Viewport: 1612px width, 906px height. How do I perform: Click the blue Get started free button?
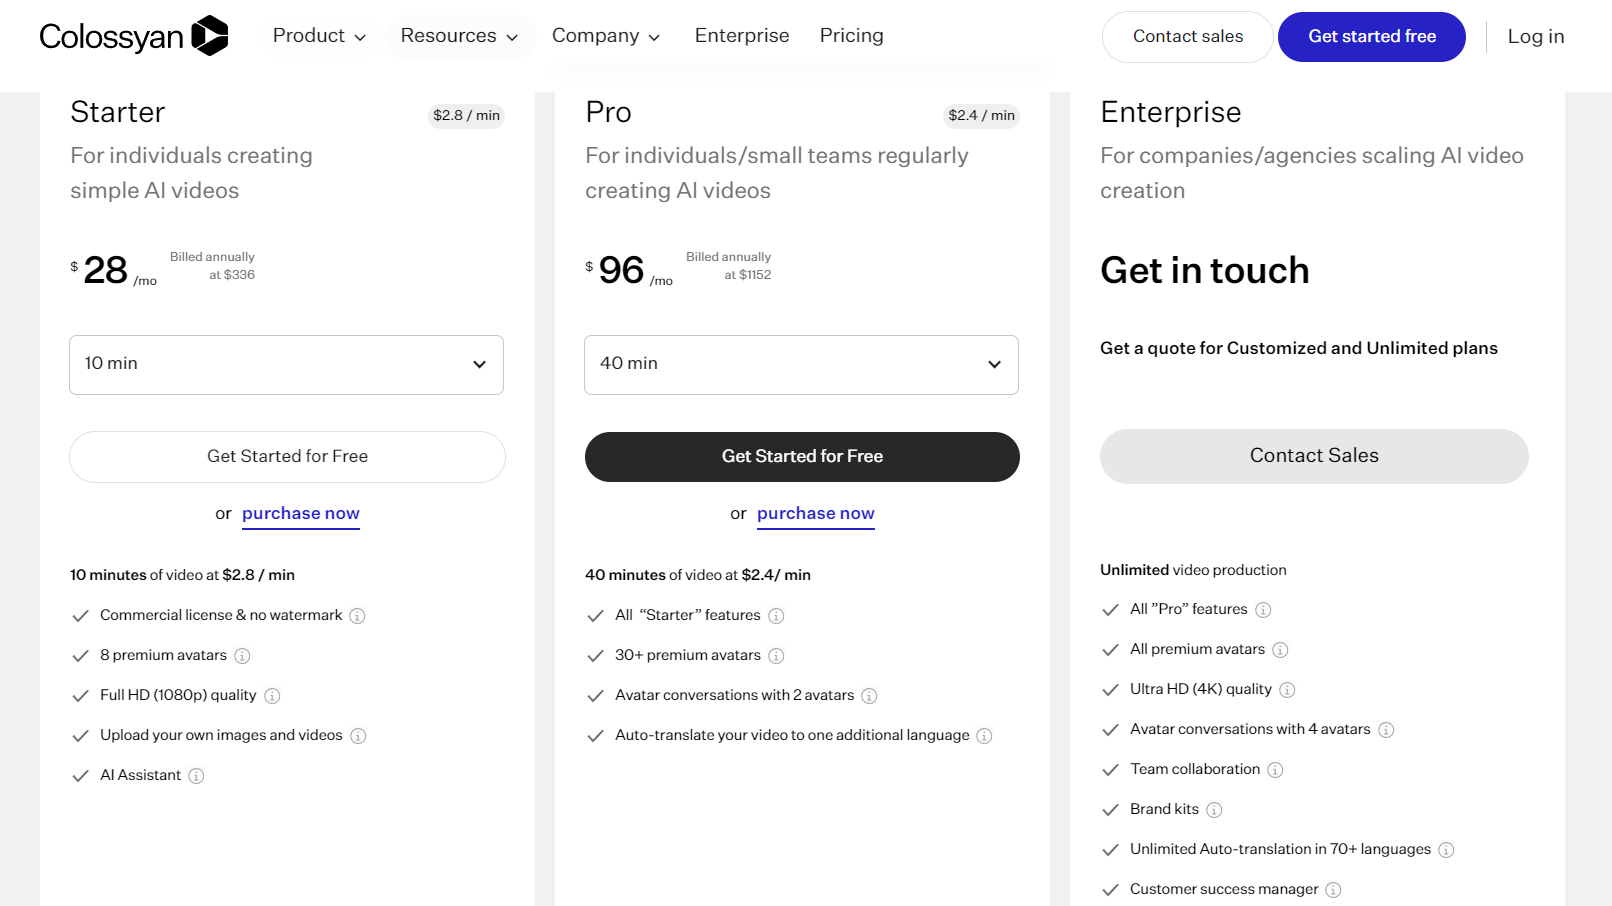coord(1371,37)
